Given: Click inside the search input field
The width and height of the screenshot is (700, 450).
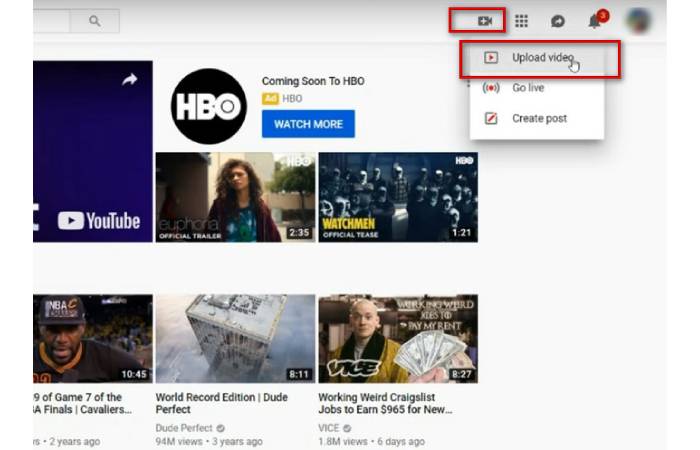Looking at the screenshot, I should pyautogui.click(x=51, y=21).
